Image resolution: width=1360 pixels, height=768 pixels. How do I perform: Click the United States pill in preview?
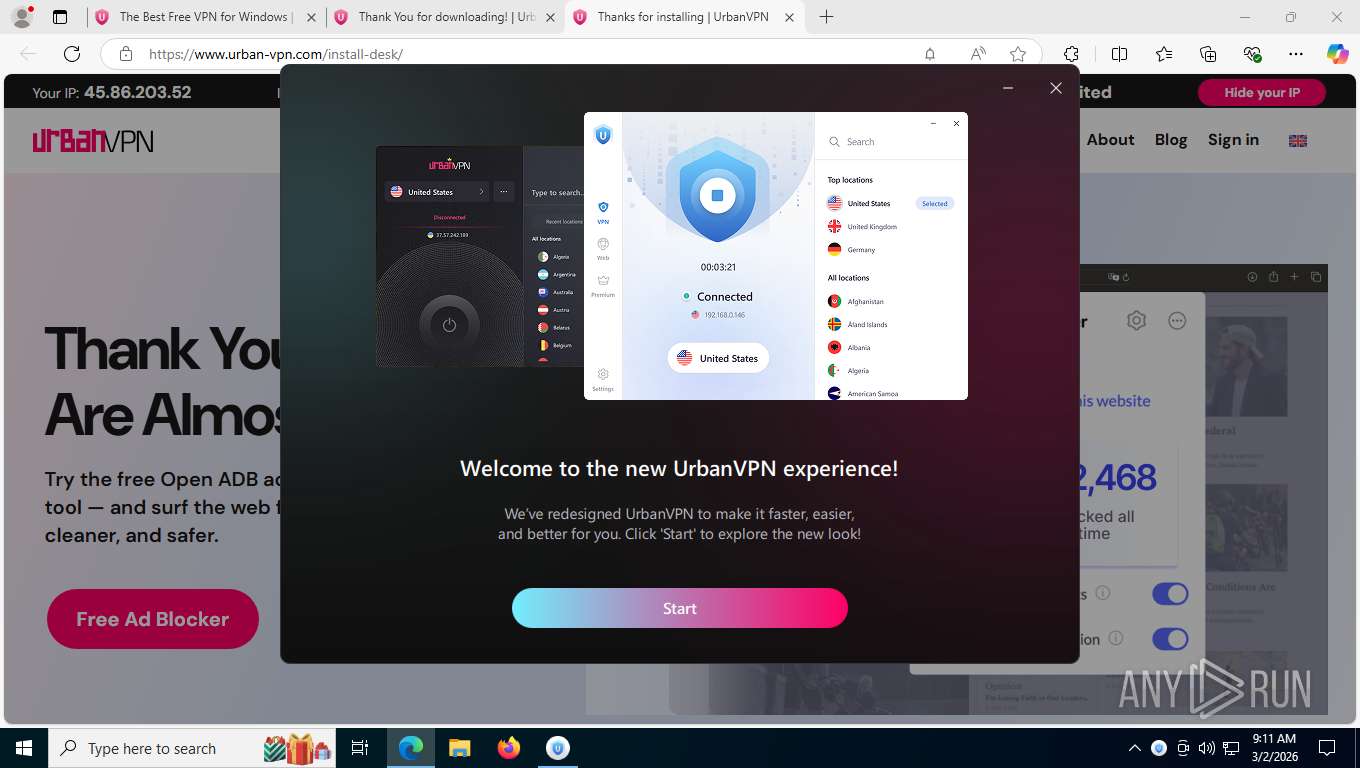click(x=718, y=358)
